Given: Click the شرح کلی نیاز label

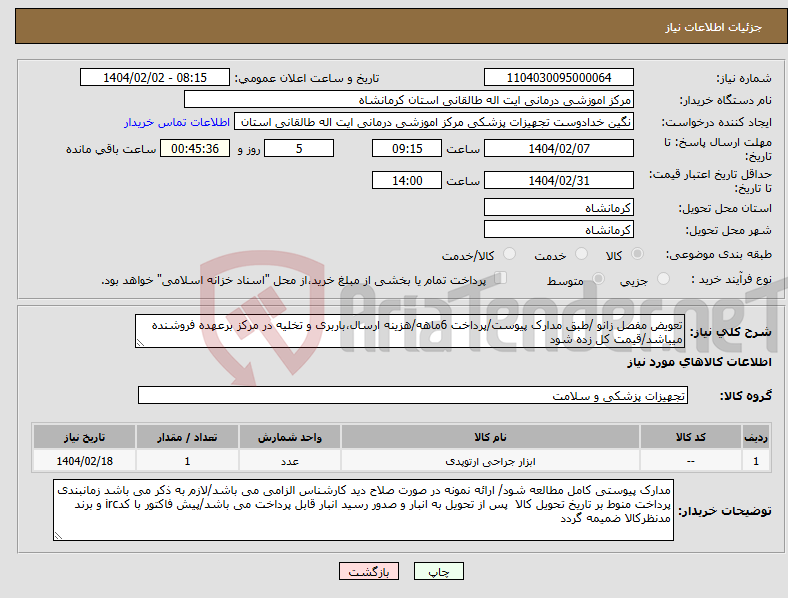Looking at the screenshot, I should 730,332.
